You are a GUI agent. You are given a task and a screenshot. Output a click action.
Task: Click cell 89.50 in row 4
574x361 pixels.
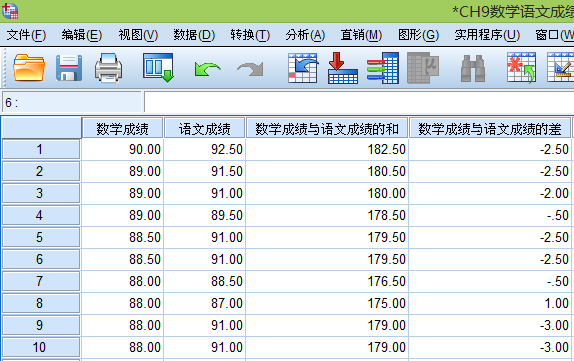(x=205, y=215)
